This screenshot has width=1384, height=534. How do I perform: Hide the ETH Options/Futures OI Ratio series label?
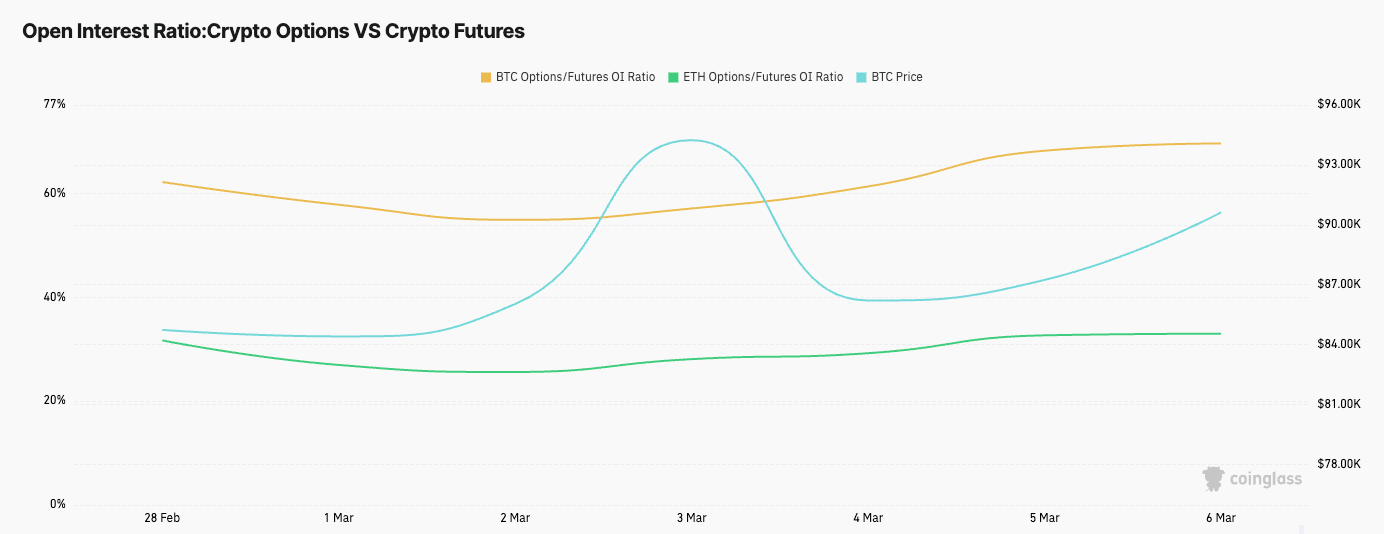[762, 77]
